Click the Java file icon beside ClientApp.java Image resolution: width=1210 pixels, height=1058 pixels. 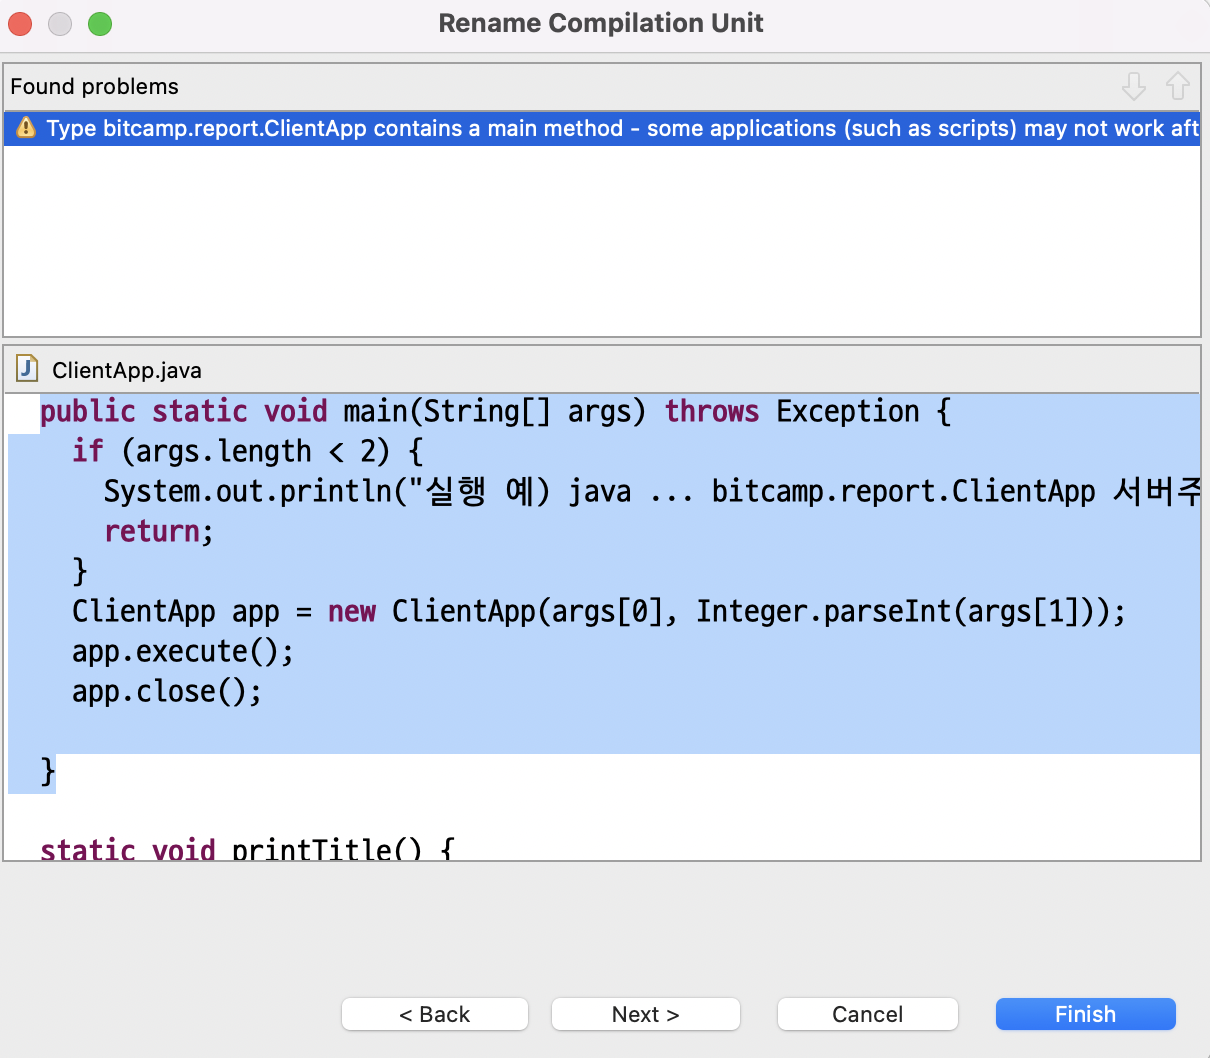[x=27, y=369]
